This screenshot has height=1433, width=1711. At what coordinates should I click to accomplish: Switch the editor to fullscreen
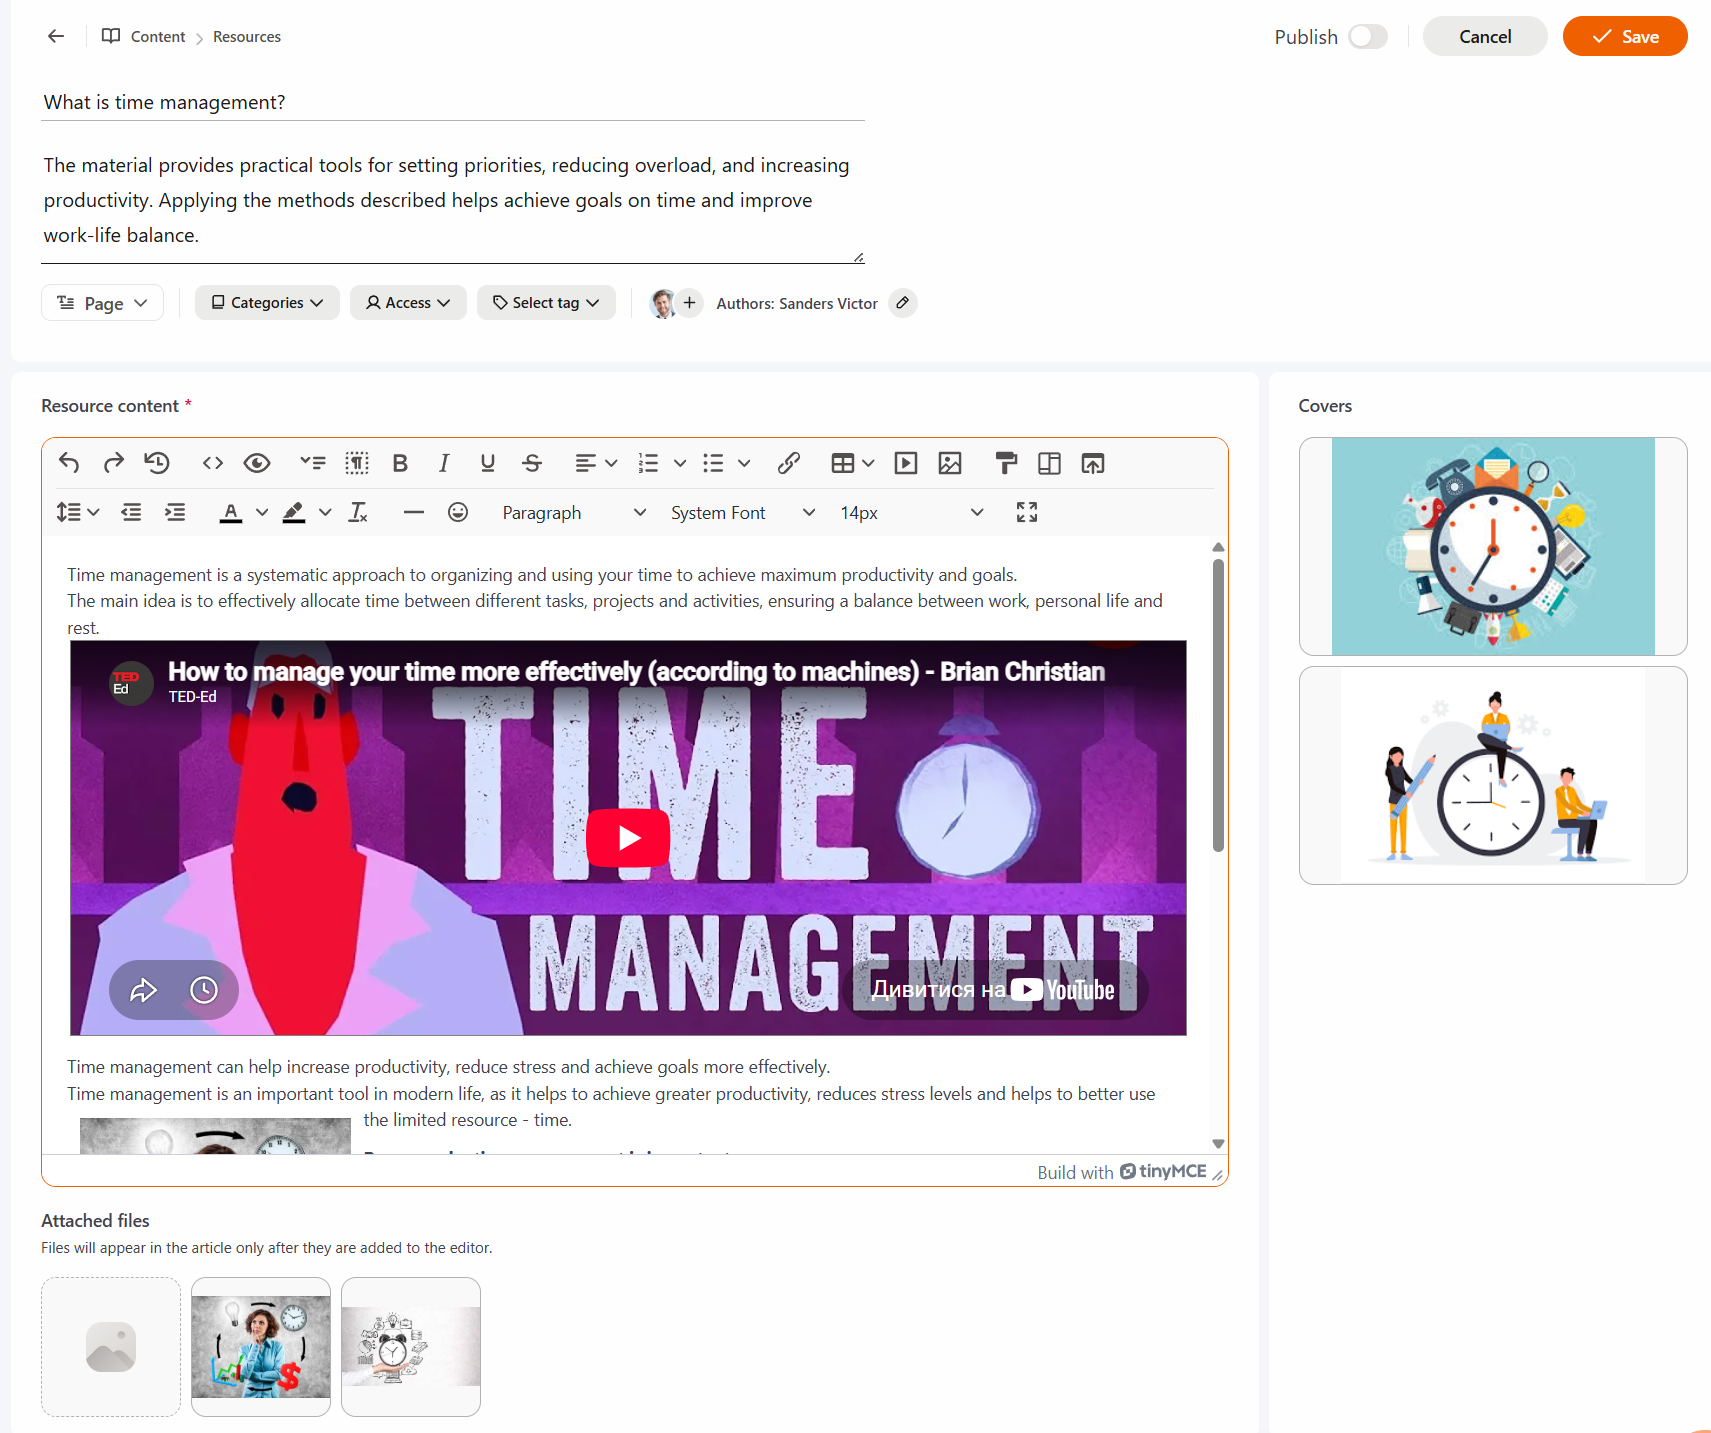[x=1027, y=512]
